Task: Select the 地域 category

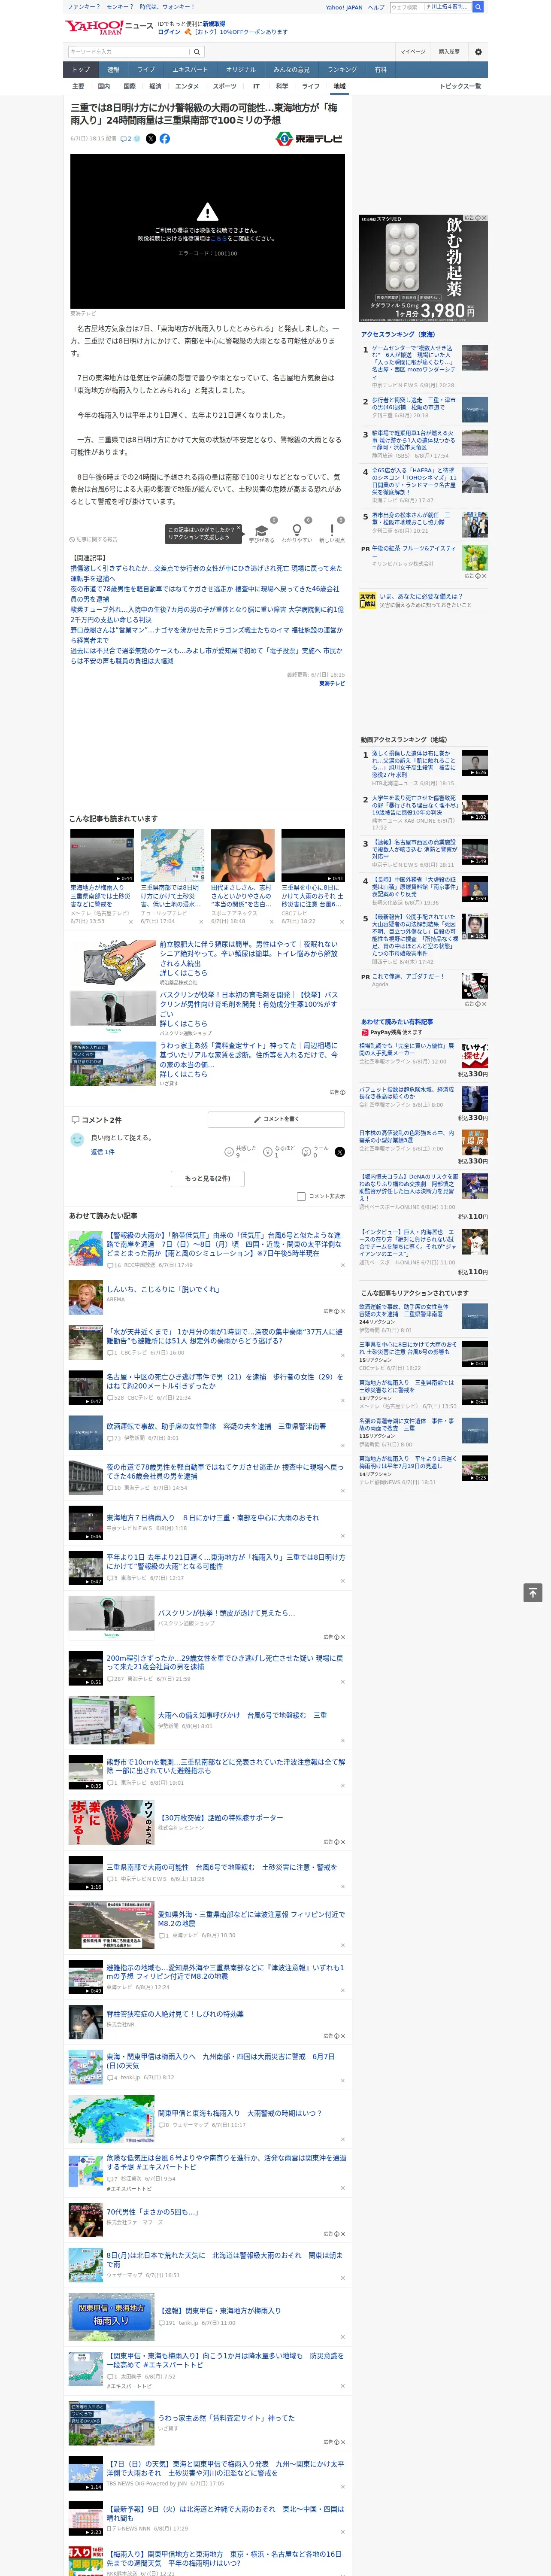Action: pos(339,86)
